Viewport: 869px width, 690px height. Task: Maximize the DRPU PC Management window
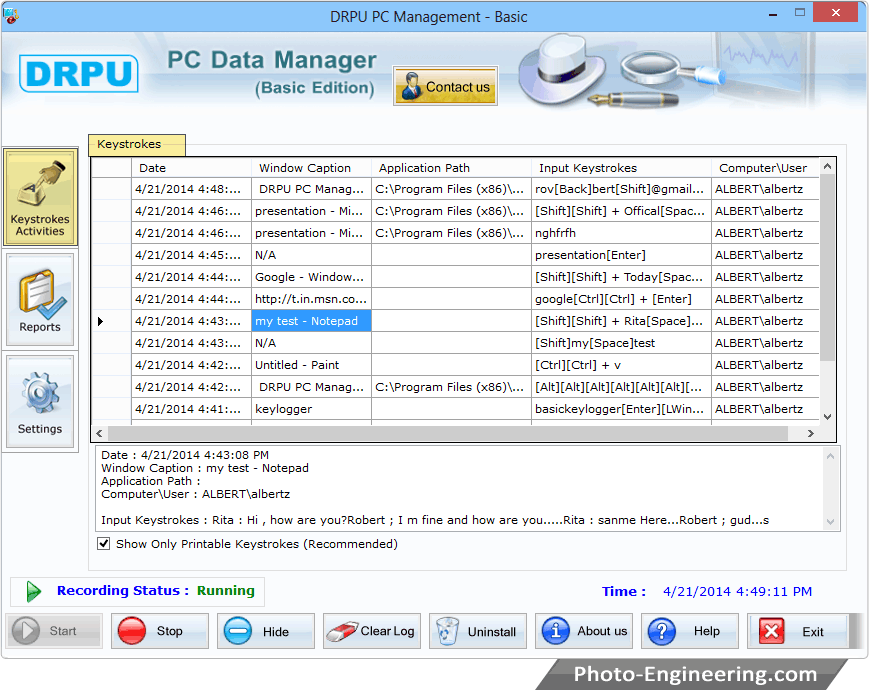tap(800, 13)
